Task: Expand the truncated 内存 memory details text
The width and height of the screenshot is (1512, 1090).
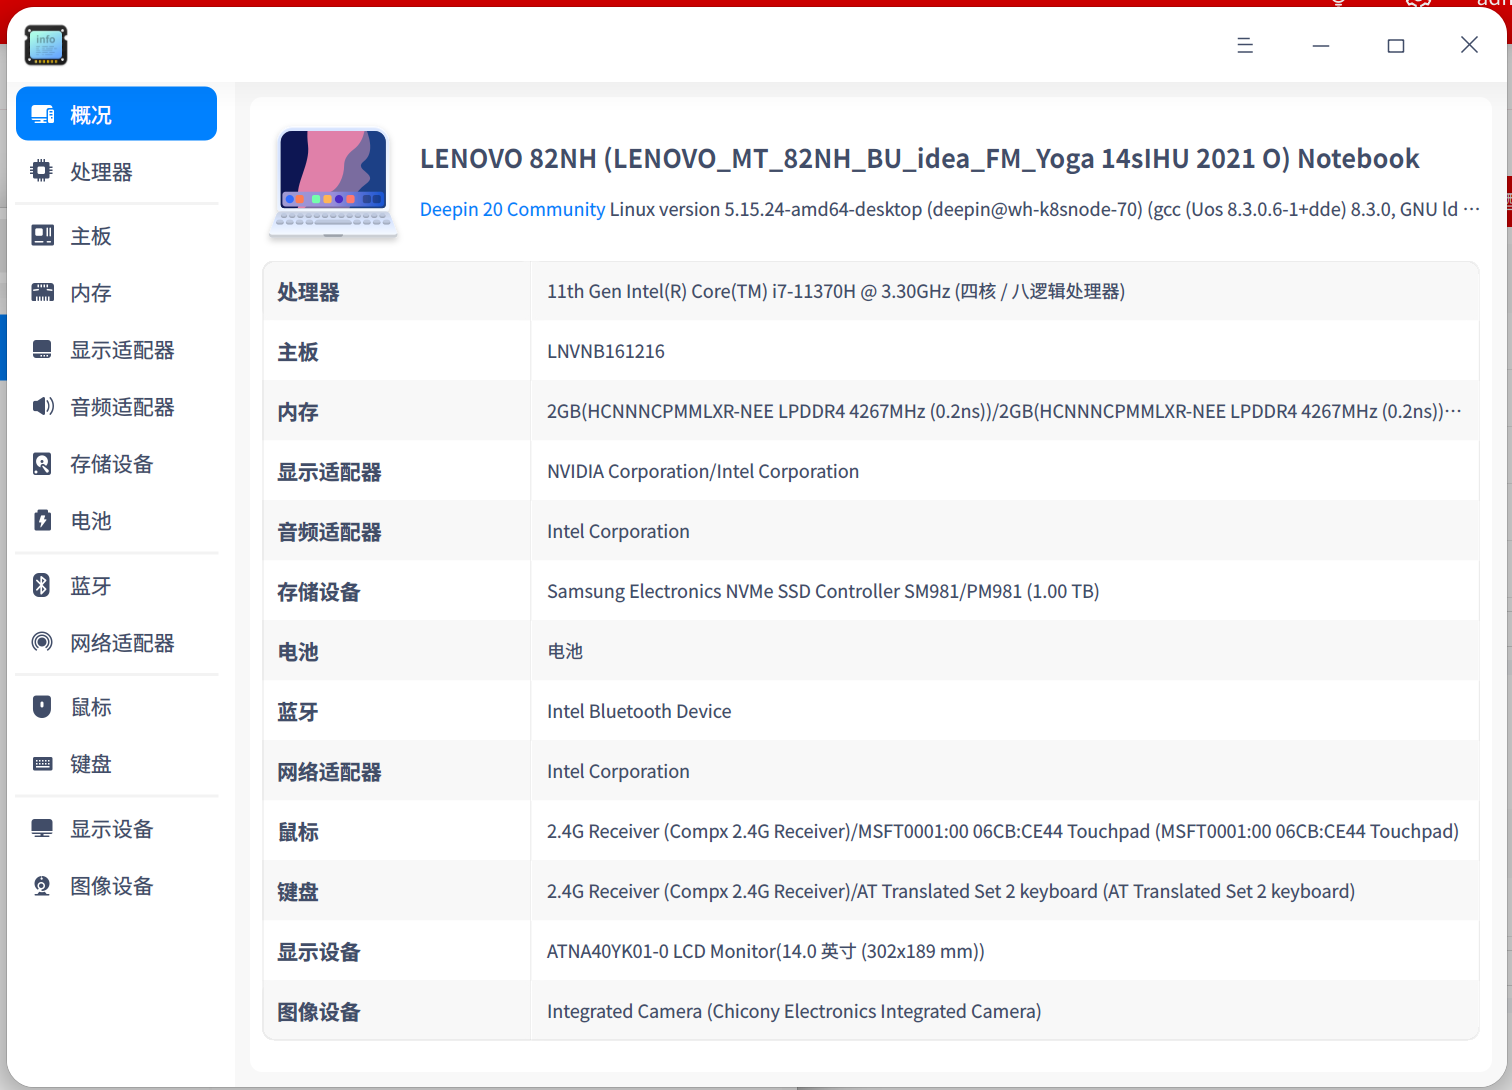Action: 1456,410
